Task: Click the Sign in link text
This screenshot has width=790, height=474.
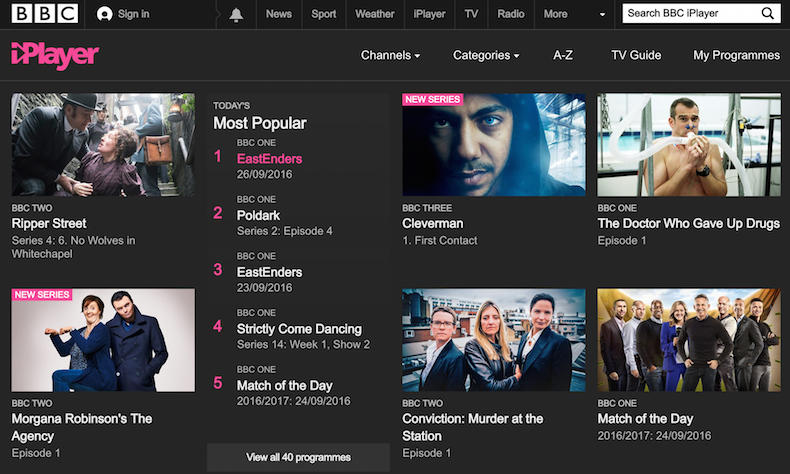Action: (134, 14)
